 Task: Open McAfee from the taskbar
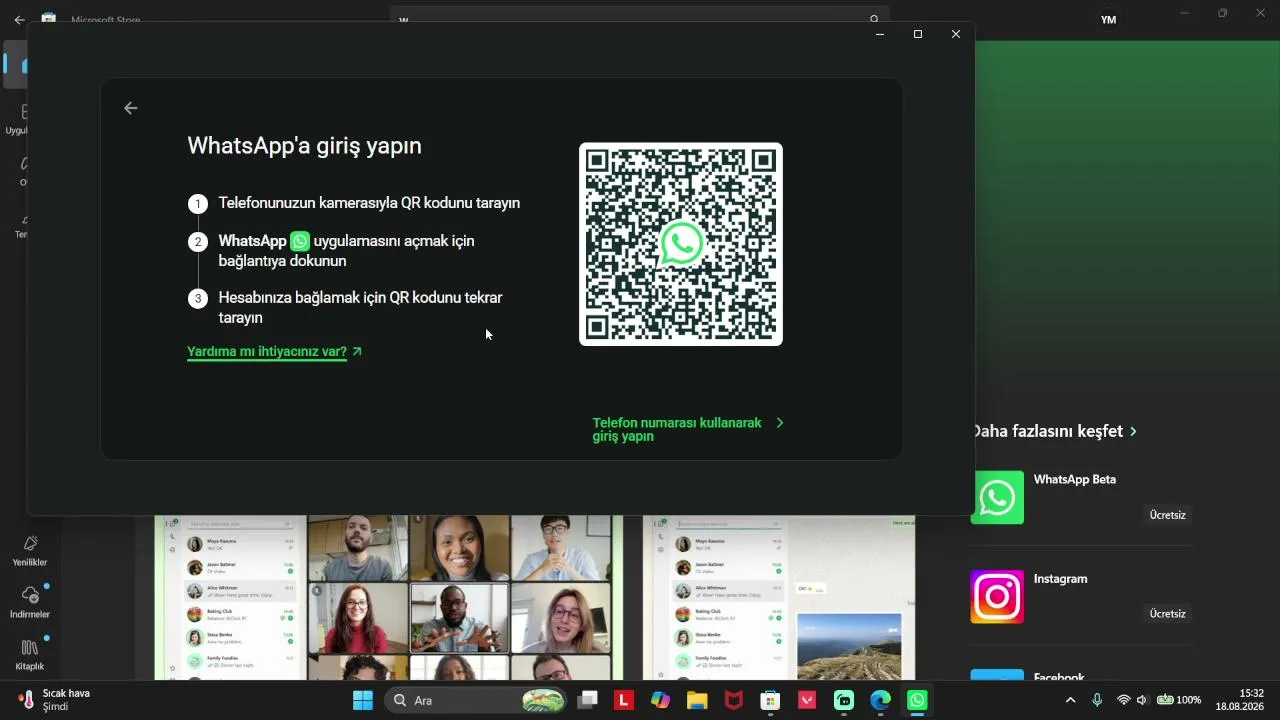[734, 700]
